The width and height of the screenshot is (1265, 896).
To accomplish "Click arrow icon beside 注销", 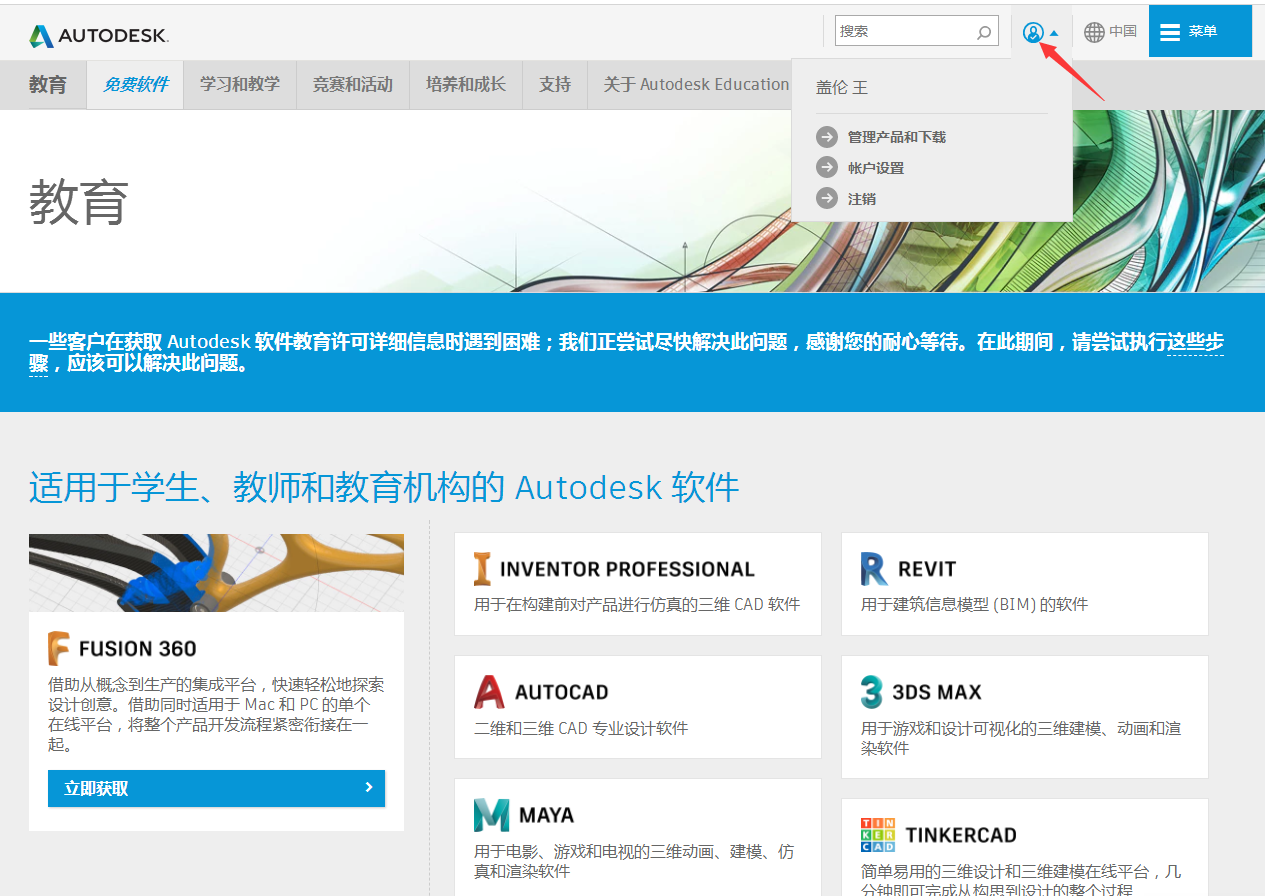I will point(827,199).
